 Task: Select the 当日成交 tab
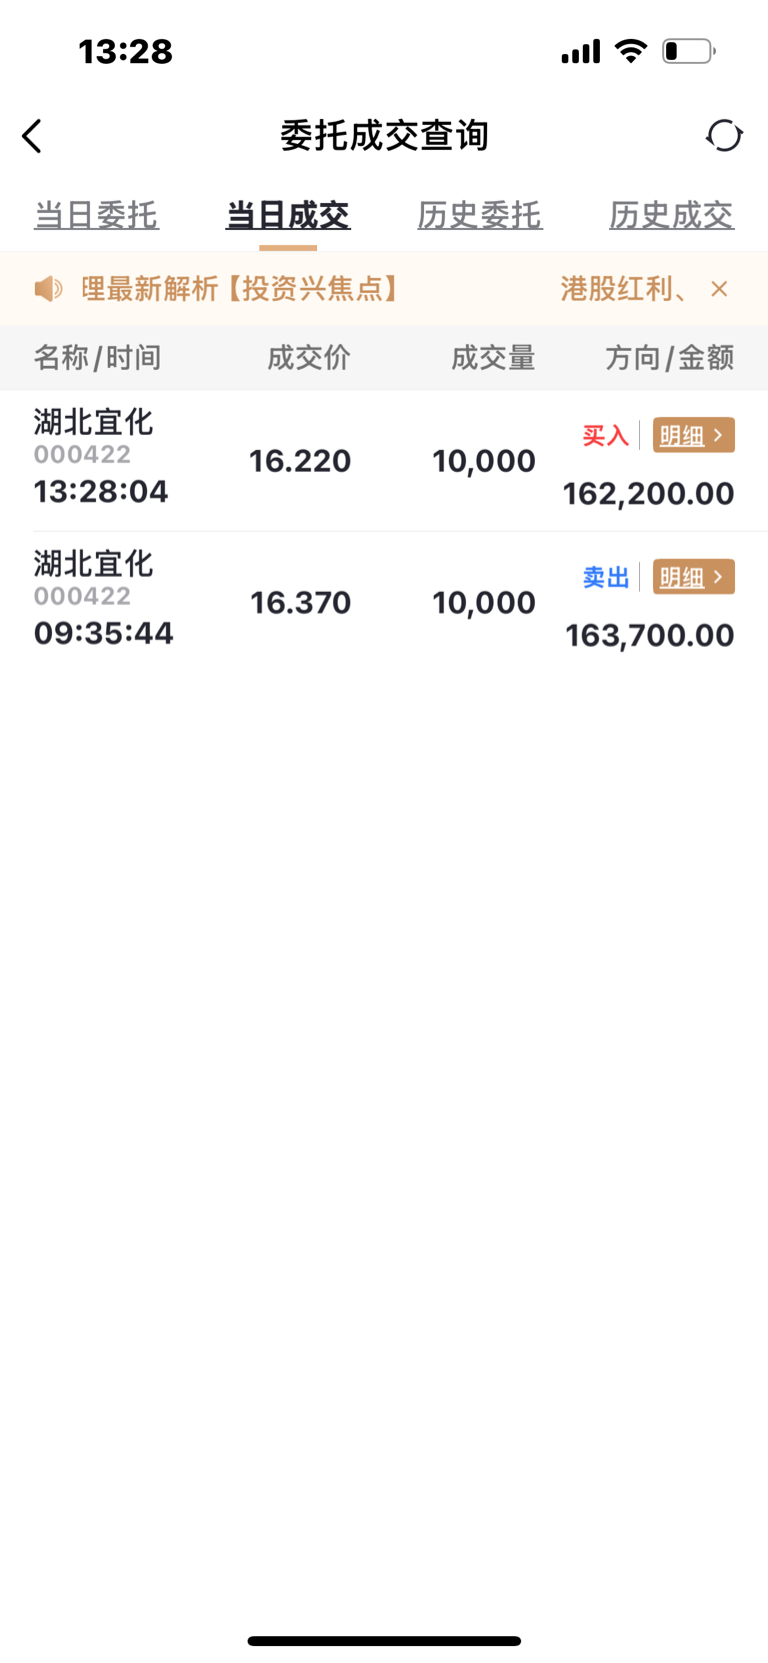[x=288, y=215]
